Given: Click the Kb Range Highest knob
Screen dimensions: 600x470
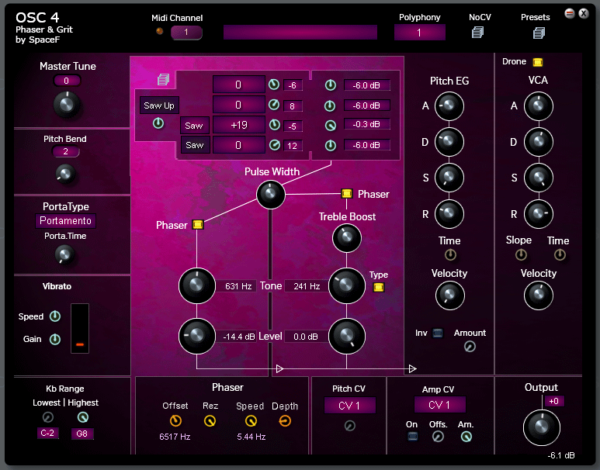Looking at the screenshot, I should (82, 417).
